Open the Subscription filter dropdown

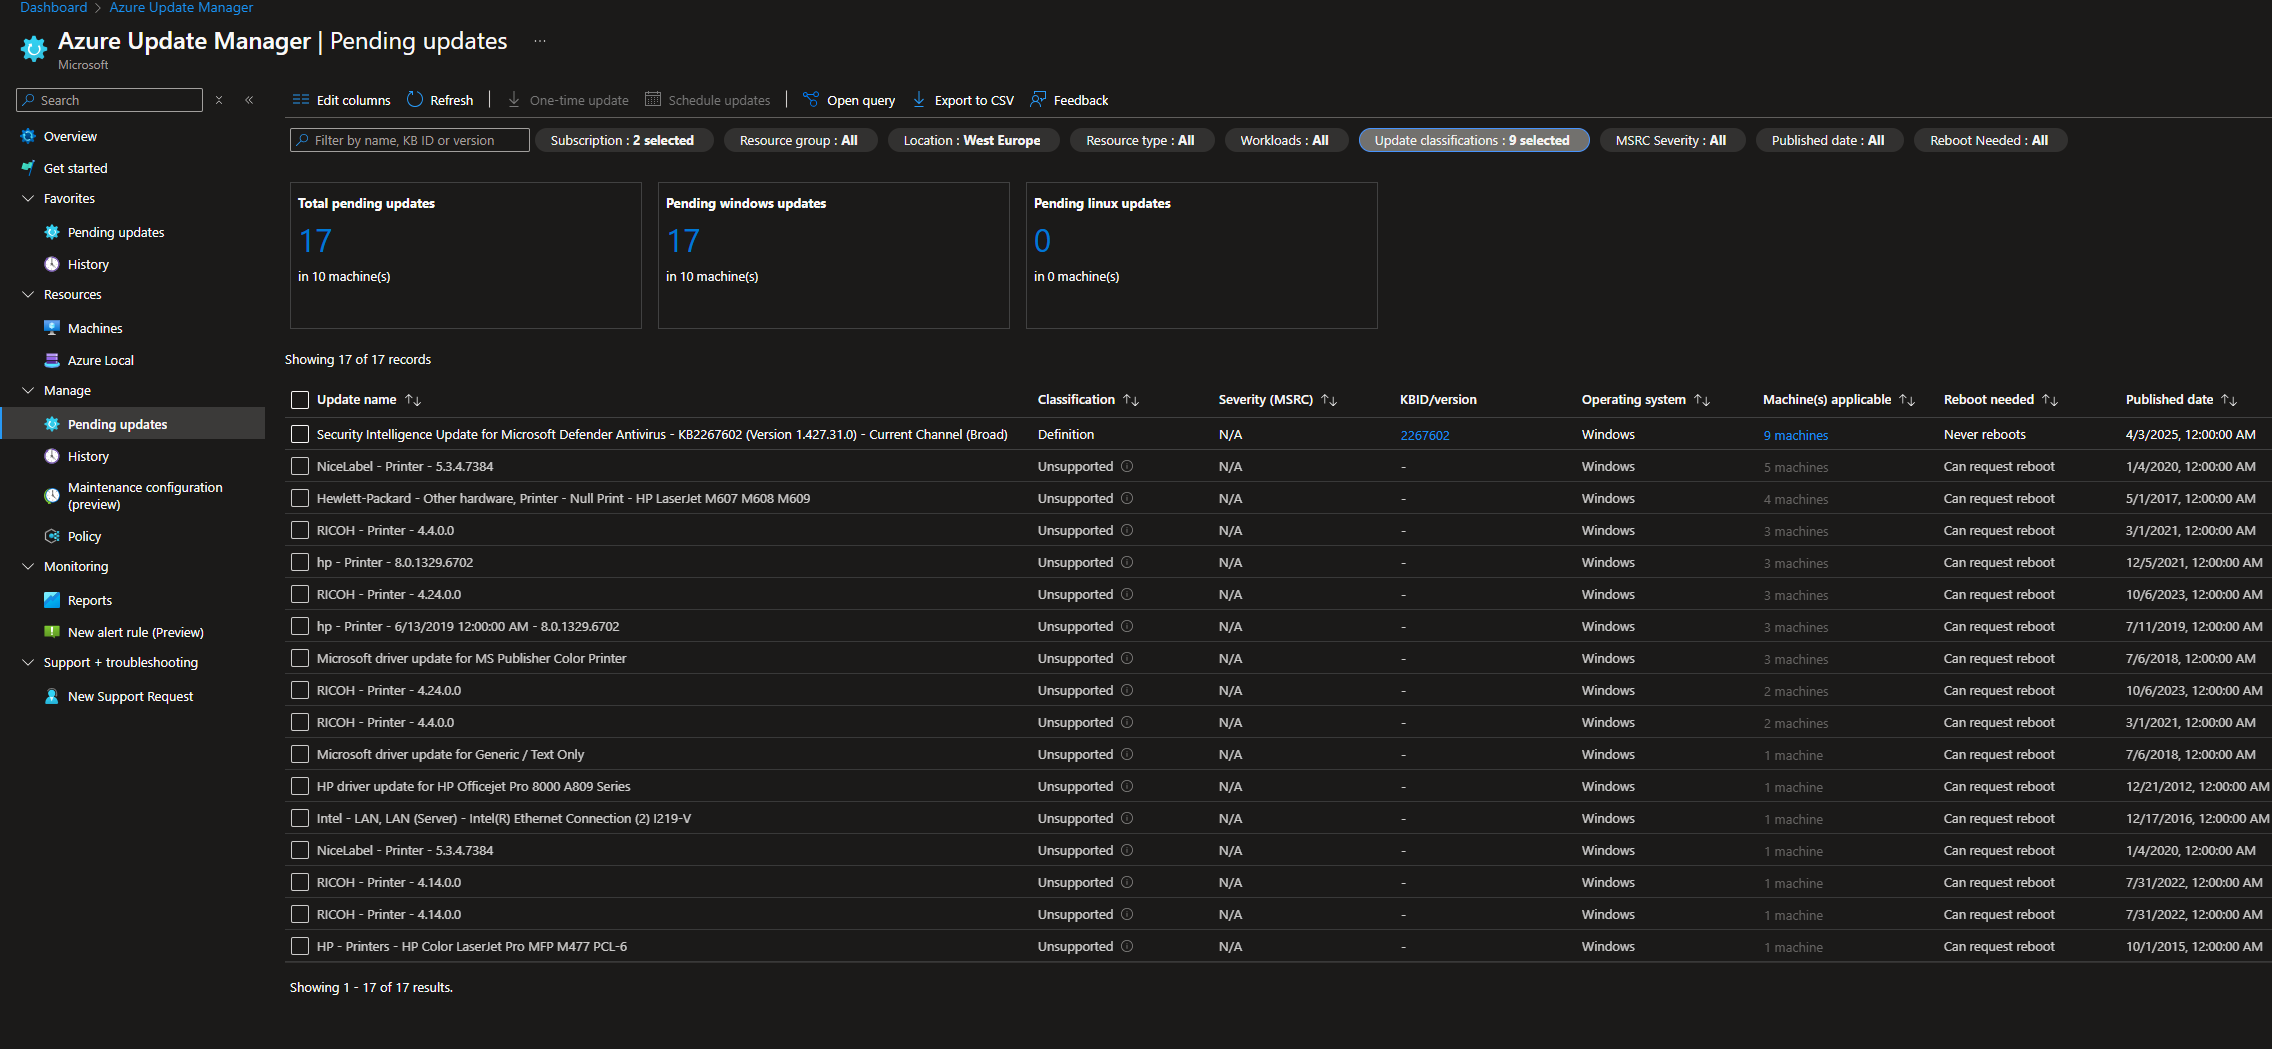click(623, 140)
